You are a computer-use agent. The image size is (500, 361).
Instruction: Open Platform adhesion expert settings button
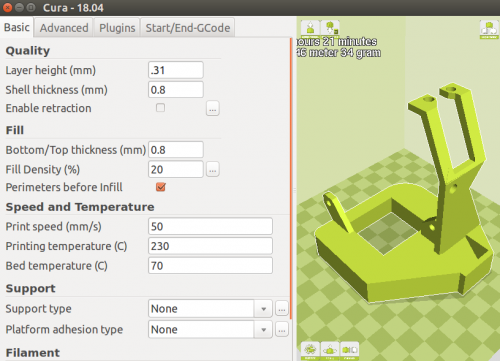click(282, 329)
